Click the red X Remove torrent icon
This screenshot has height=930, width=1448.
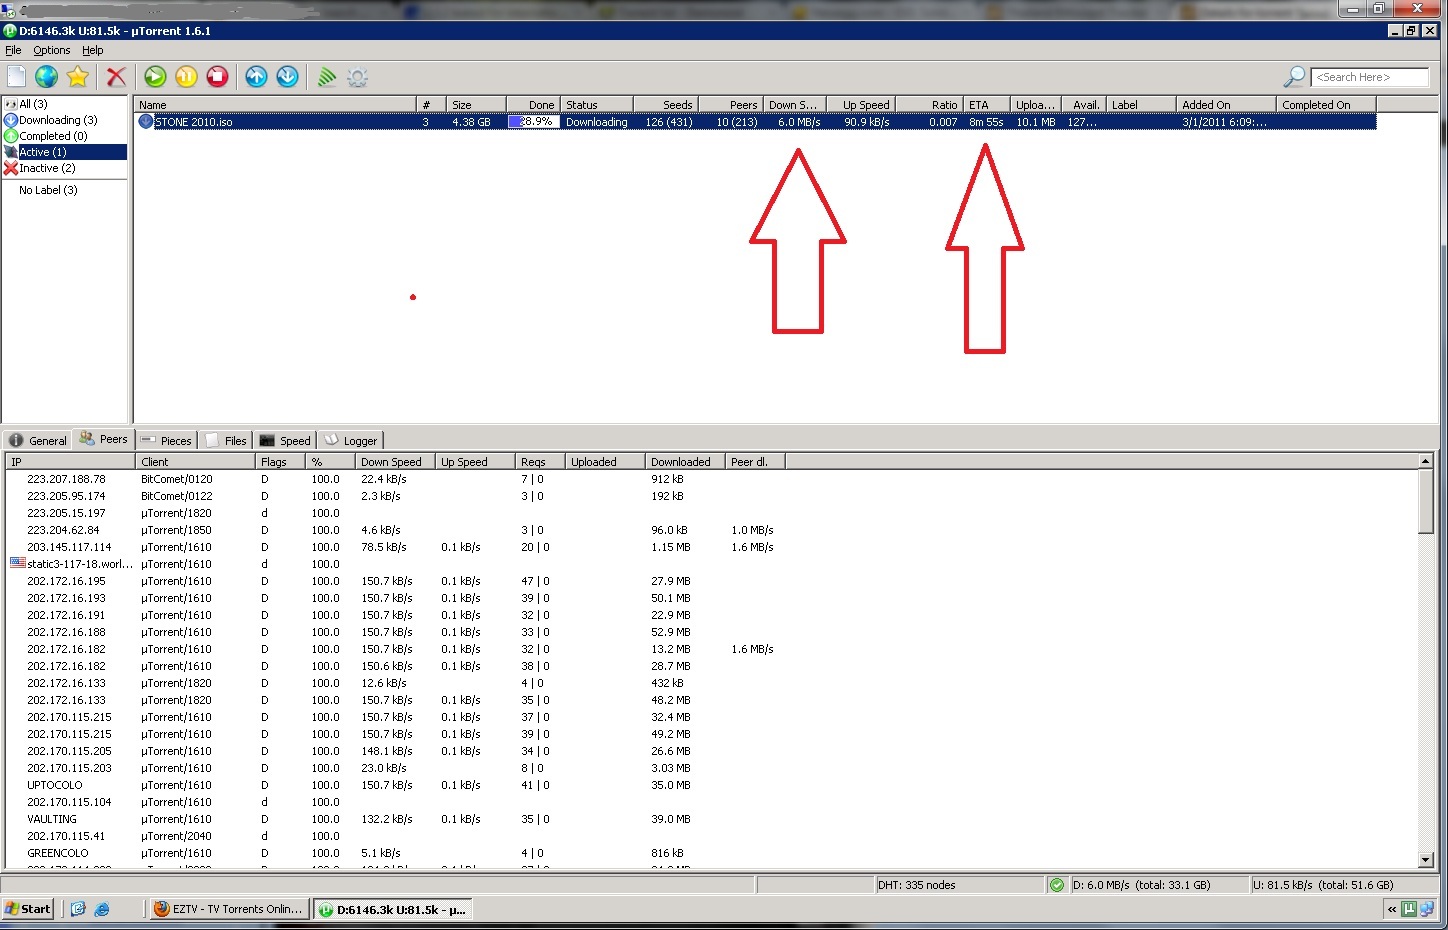tap(116, 77)
